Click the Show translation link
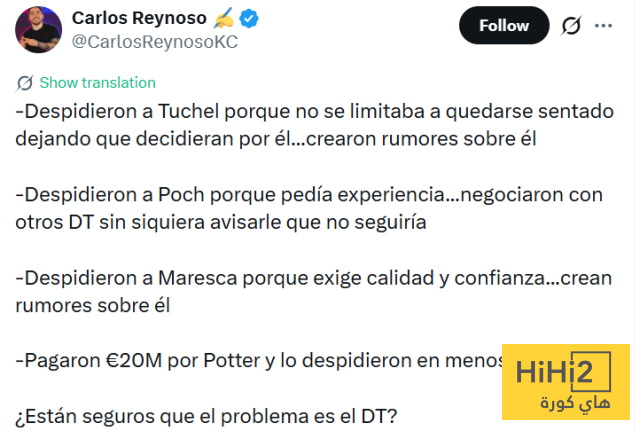The height and width of the screenshot is (431, 640). click(x=97, y=82)
